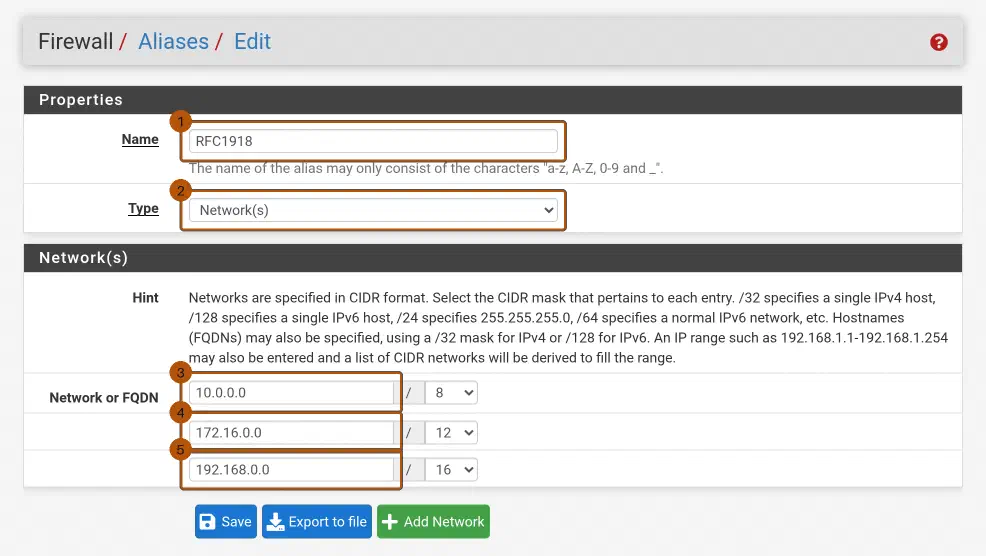Click the 172.16.0.0 network input field
This screenshot has height=556, width=986.
point(291,433)
